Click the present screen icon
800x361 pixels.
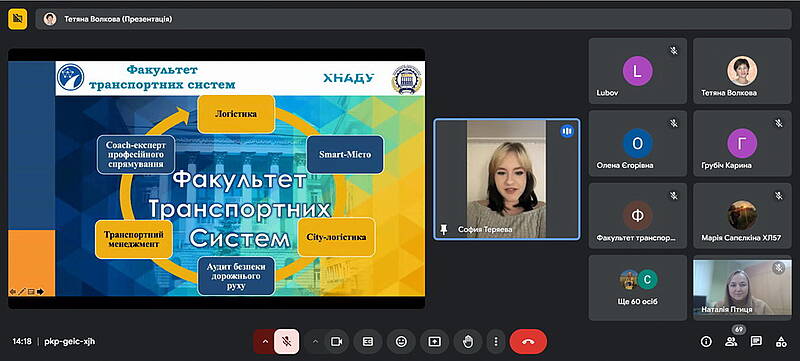point(434,342)
